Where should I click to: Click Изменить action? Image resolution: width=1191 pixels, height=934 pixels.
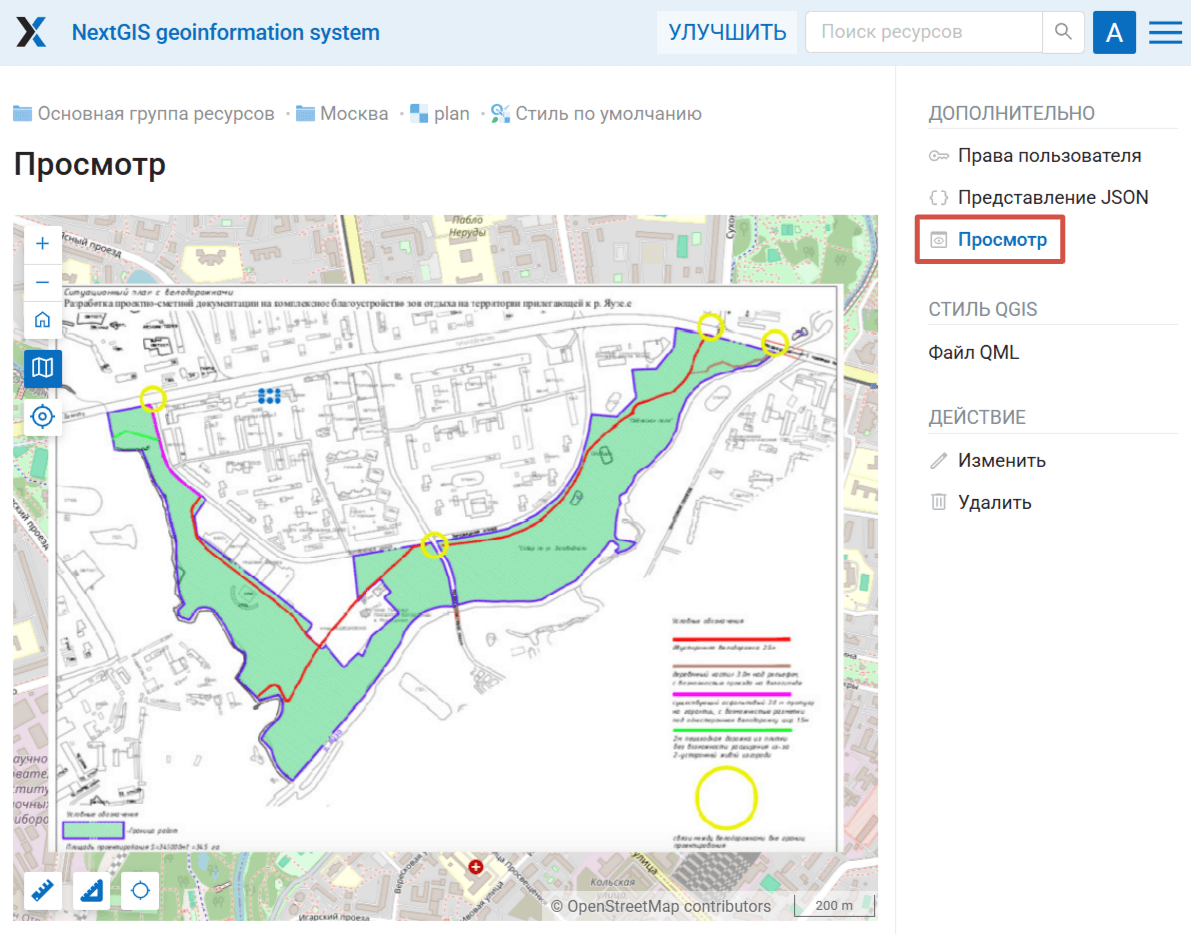(1001, 461)
